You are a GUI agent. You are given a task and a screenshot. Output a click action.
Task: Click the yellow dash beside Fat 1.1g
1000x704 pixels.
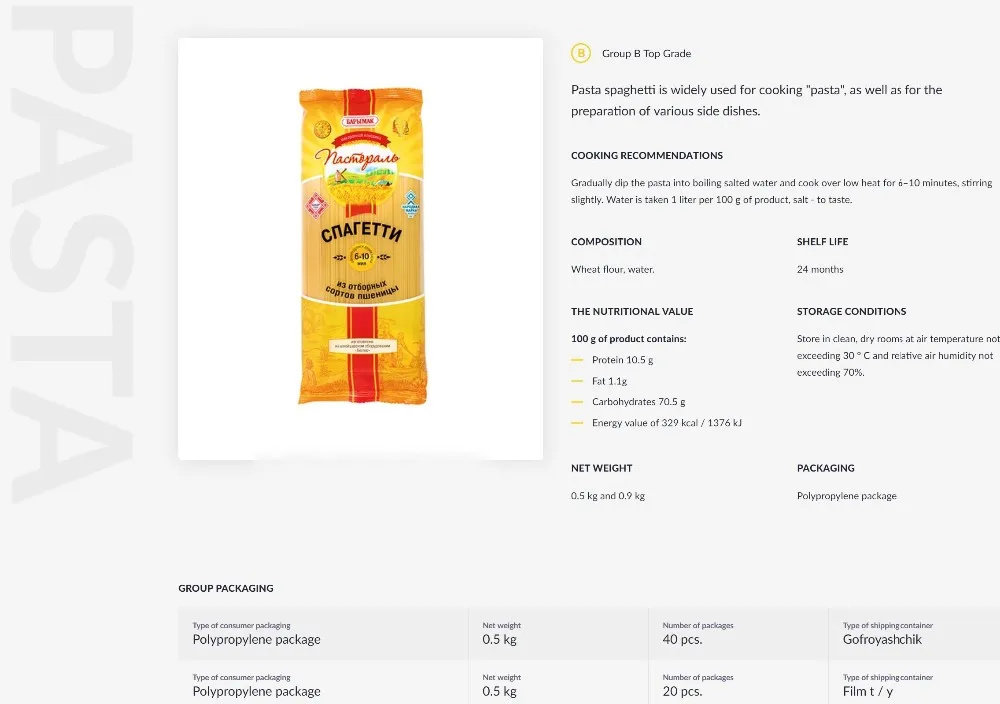pos(577,381)
